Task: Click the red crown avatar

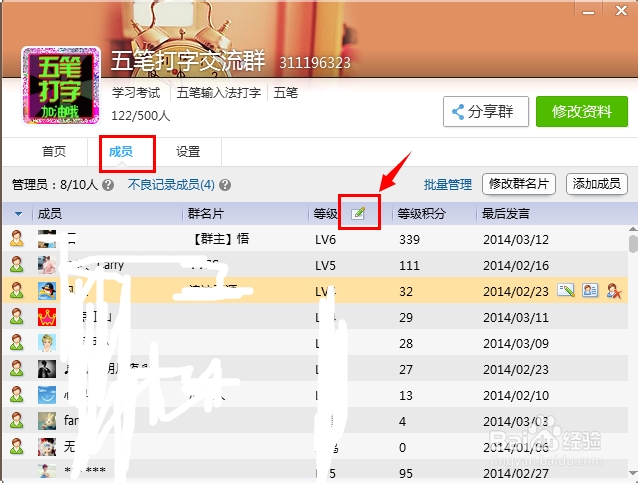Action: click(47, 317)
